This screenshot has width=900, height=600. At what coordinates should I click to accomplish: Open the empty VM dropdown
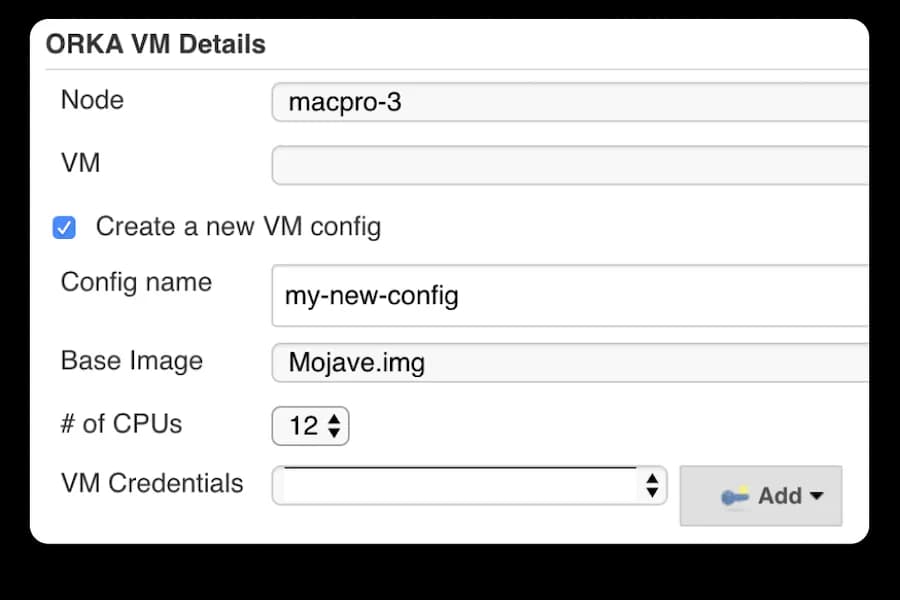coord(570,165)
